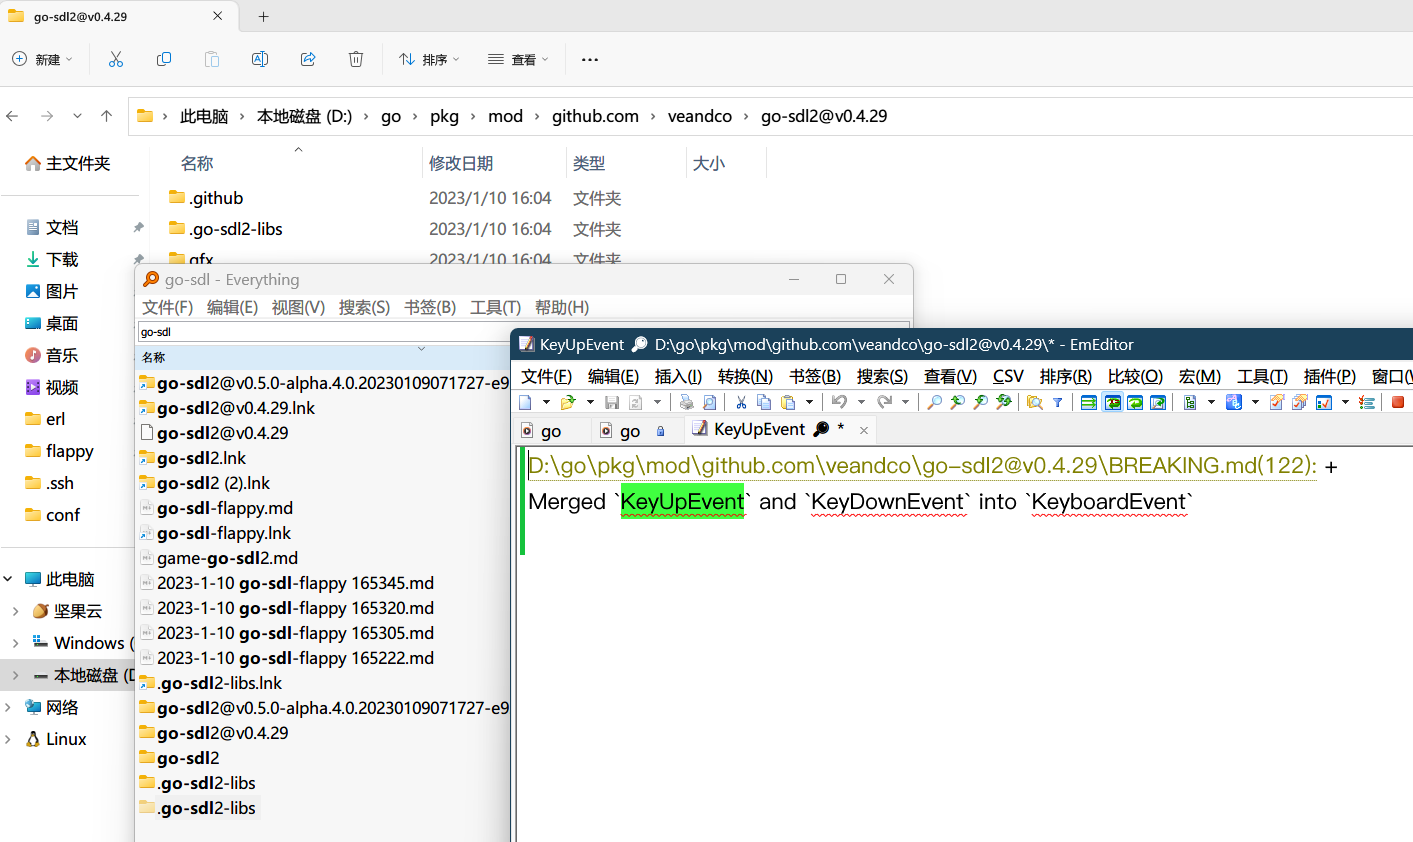Open the CSV menu in EmEditor
The width and height of the screenshot is (1413, 842).
pyautogui.click(x=1008, y=376)
